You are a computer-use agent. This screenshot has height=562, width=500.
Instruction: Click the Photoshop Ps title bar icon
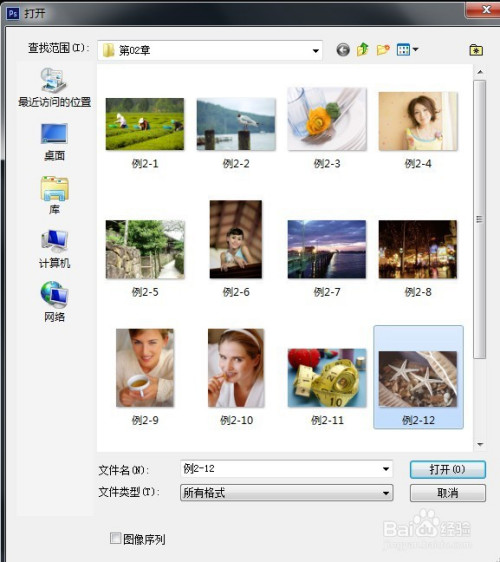coord(13,14)
